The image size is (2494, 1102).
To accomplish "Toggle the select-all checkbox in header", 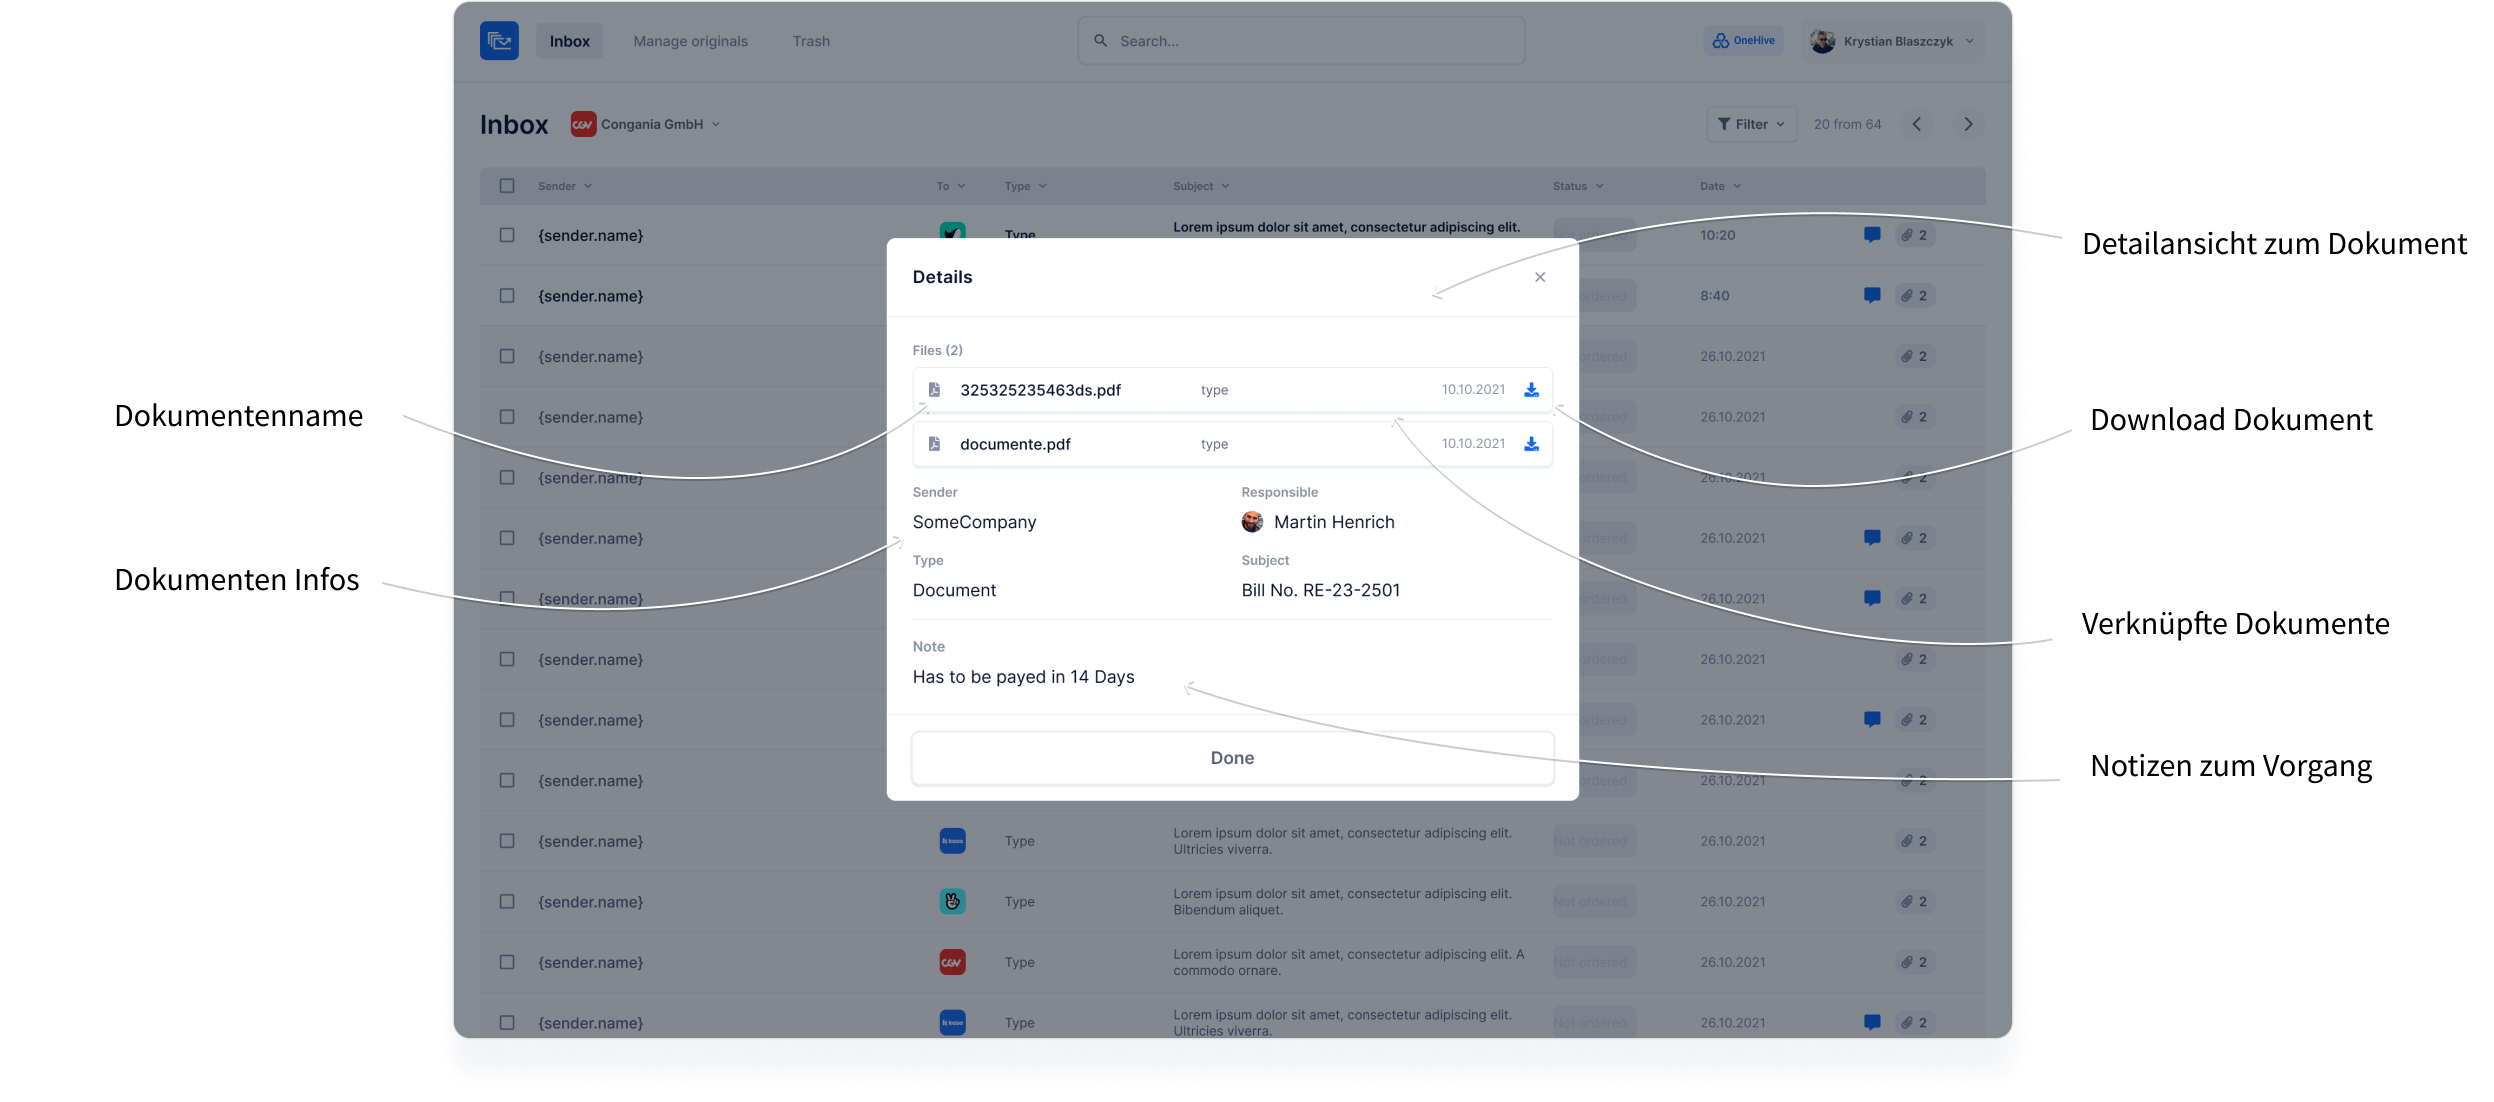I will 507,186.
